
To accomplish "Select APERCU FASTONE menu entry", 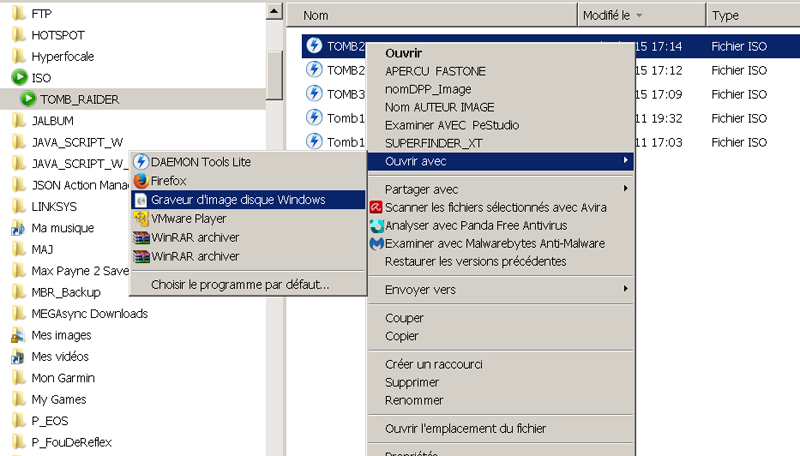I will 501,71.
